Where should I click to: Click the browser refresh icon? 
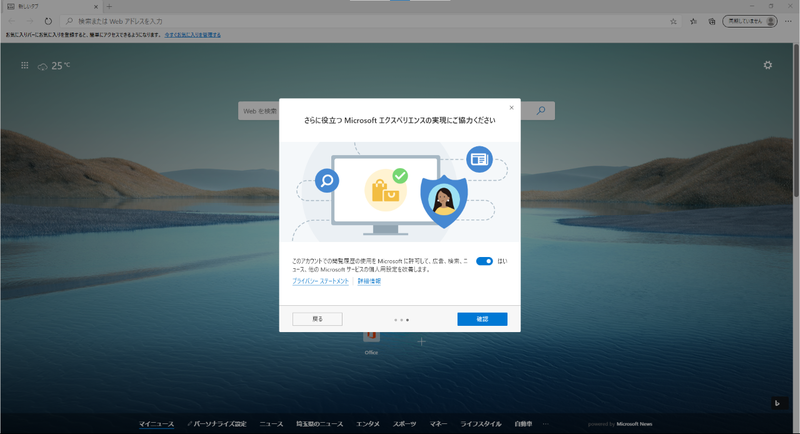48,21
